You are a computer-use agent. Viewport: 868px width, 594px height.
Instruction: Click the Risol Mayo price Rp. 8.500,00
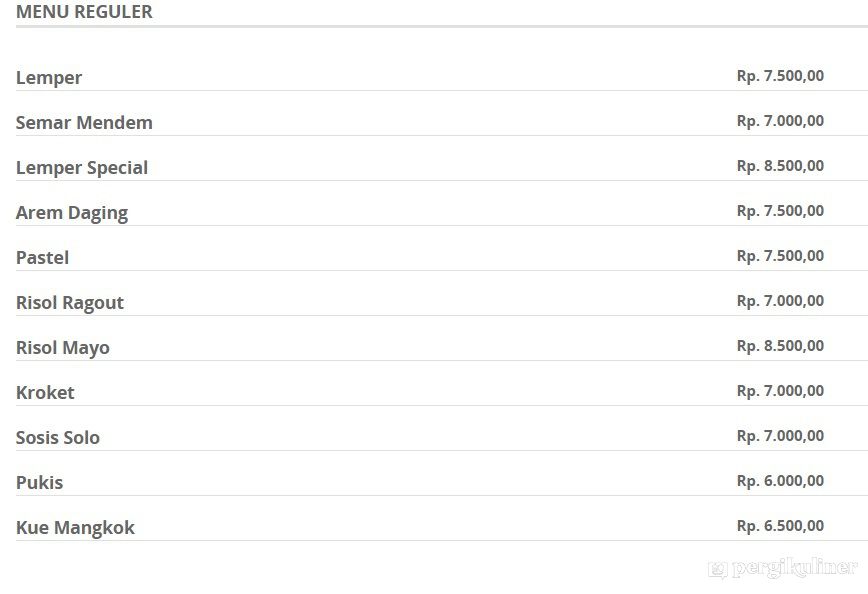(780, 346)
